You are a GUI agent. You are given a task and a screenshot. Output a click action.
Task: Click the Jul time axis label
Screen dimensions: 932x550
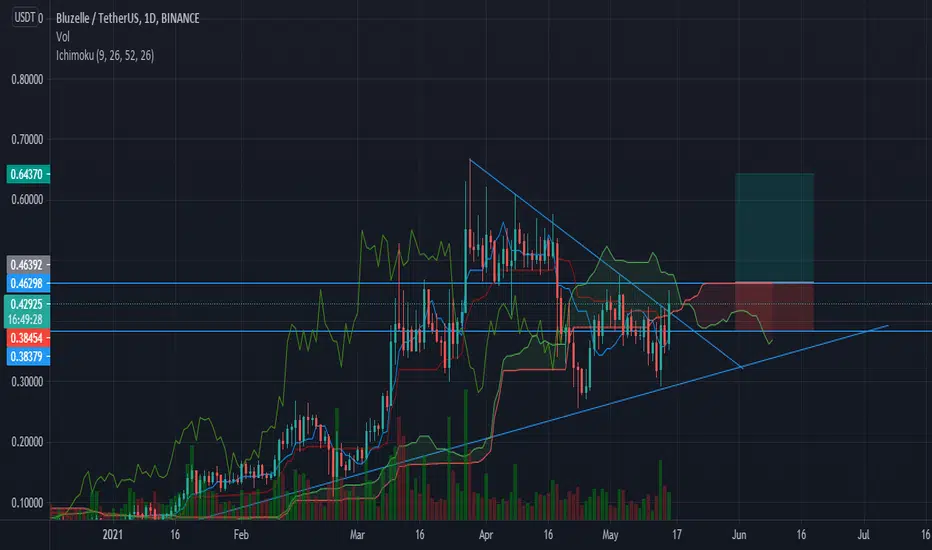(863, 535)
